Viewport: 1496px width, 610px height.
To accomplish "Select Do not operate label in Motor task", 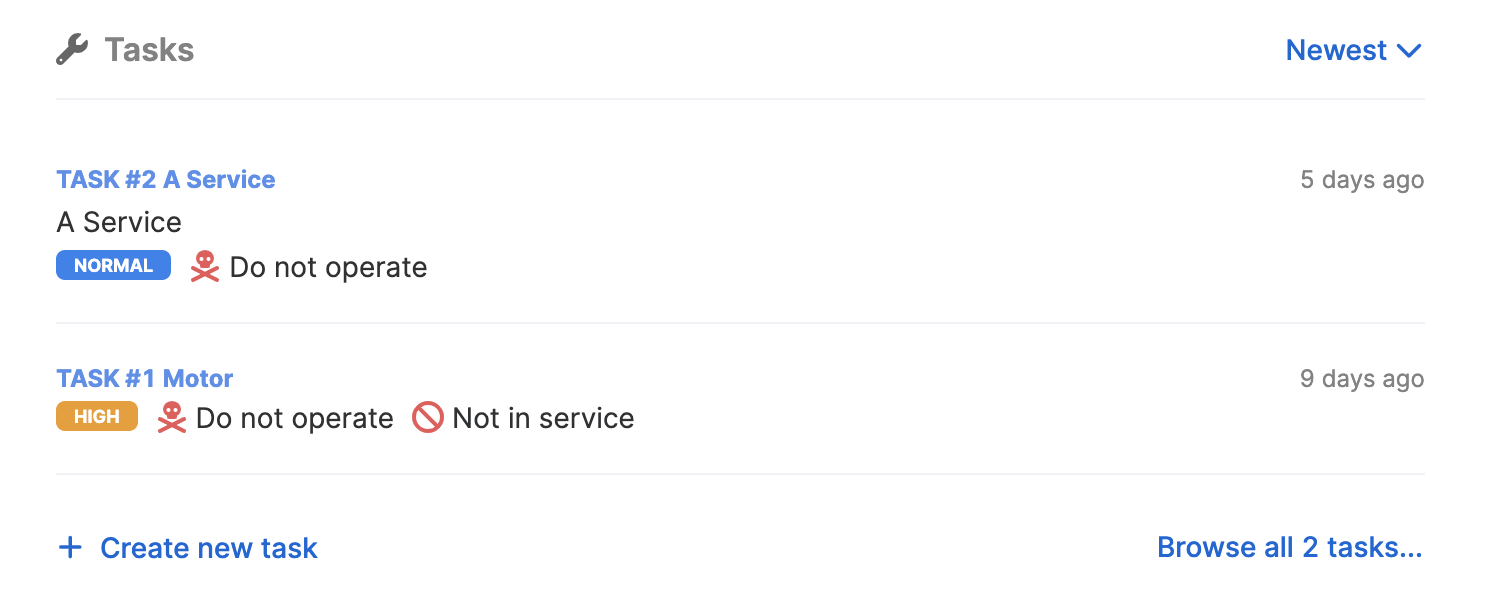I will [x=295, y=418].
